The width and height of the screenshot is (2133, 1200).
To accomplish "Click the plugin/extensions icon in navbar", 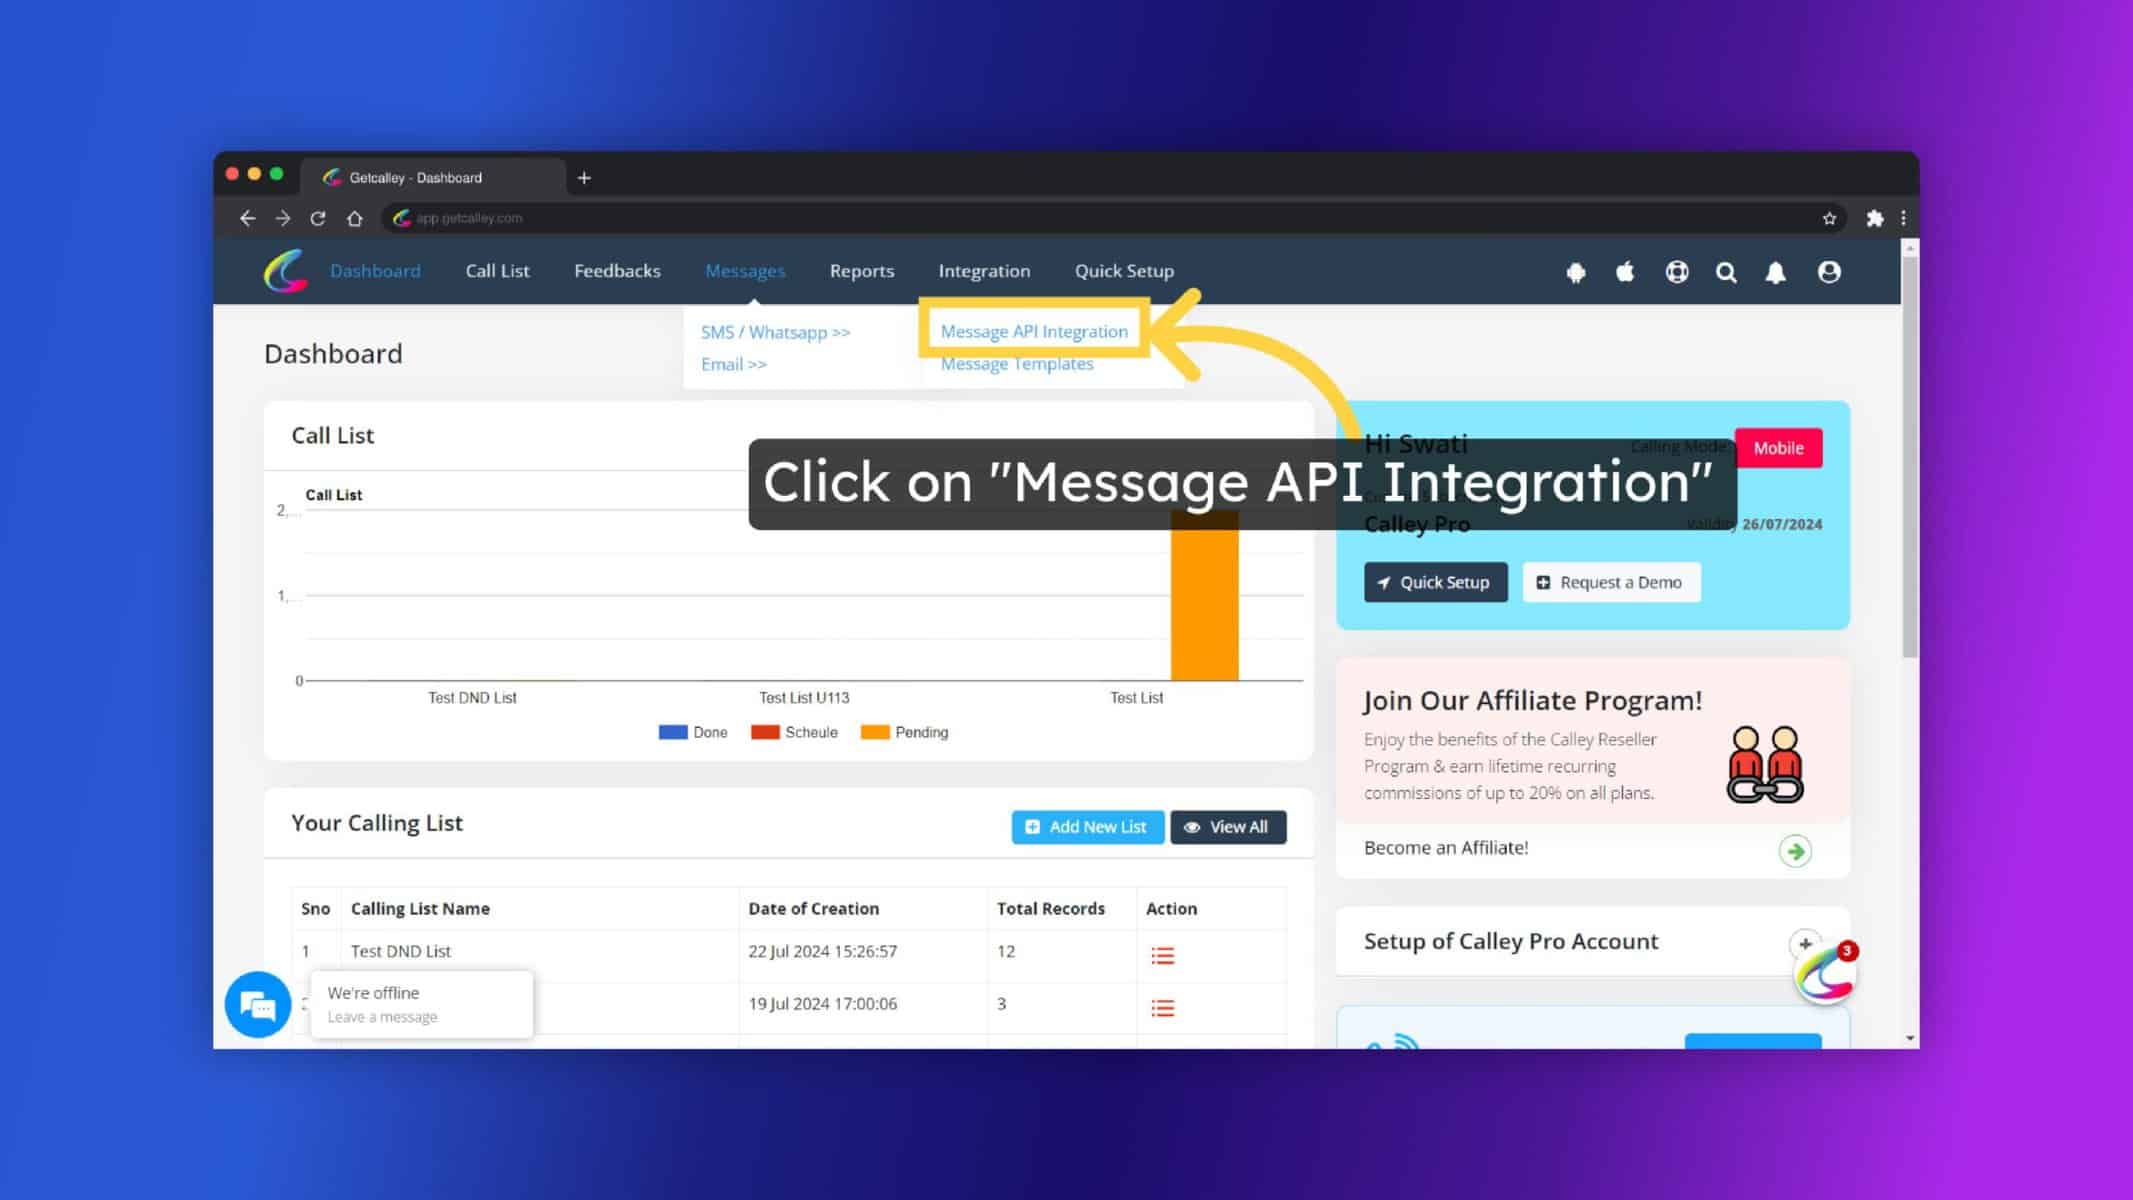I will [x=1874, y=217].
